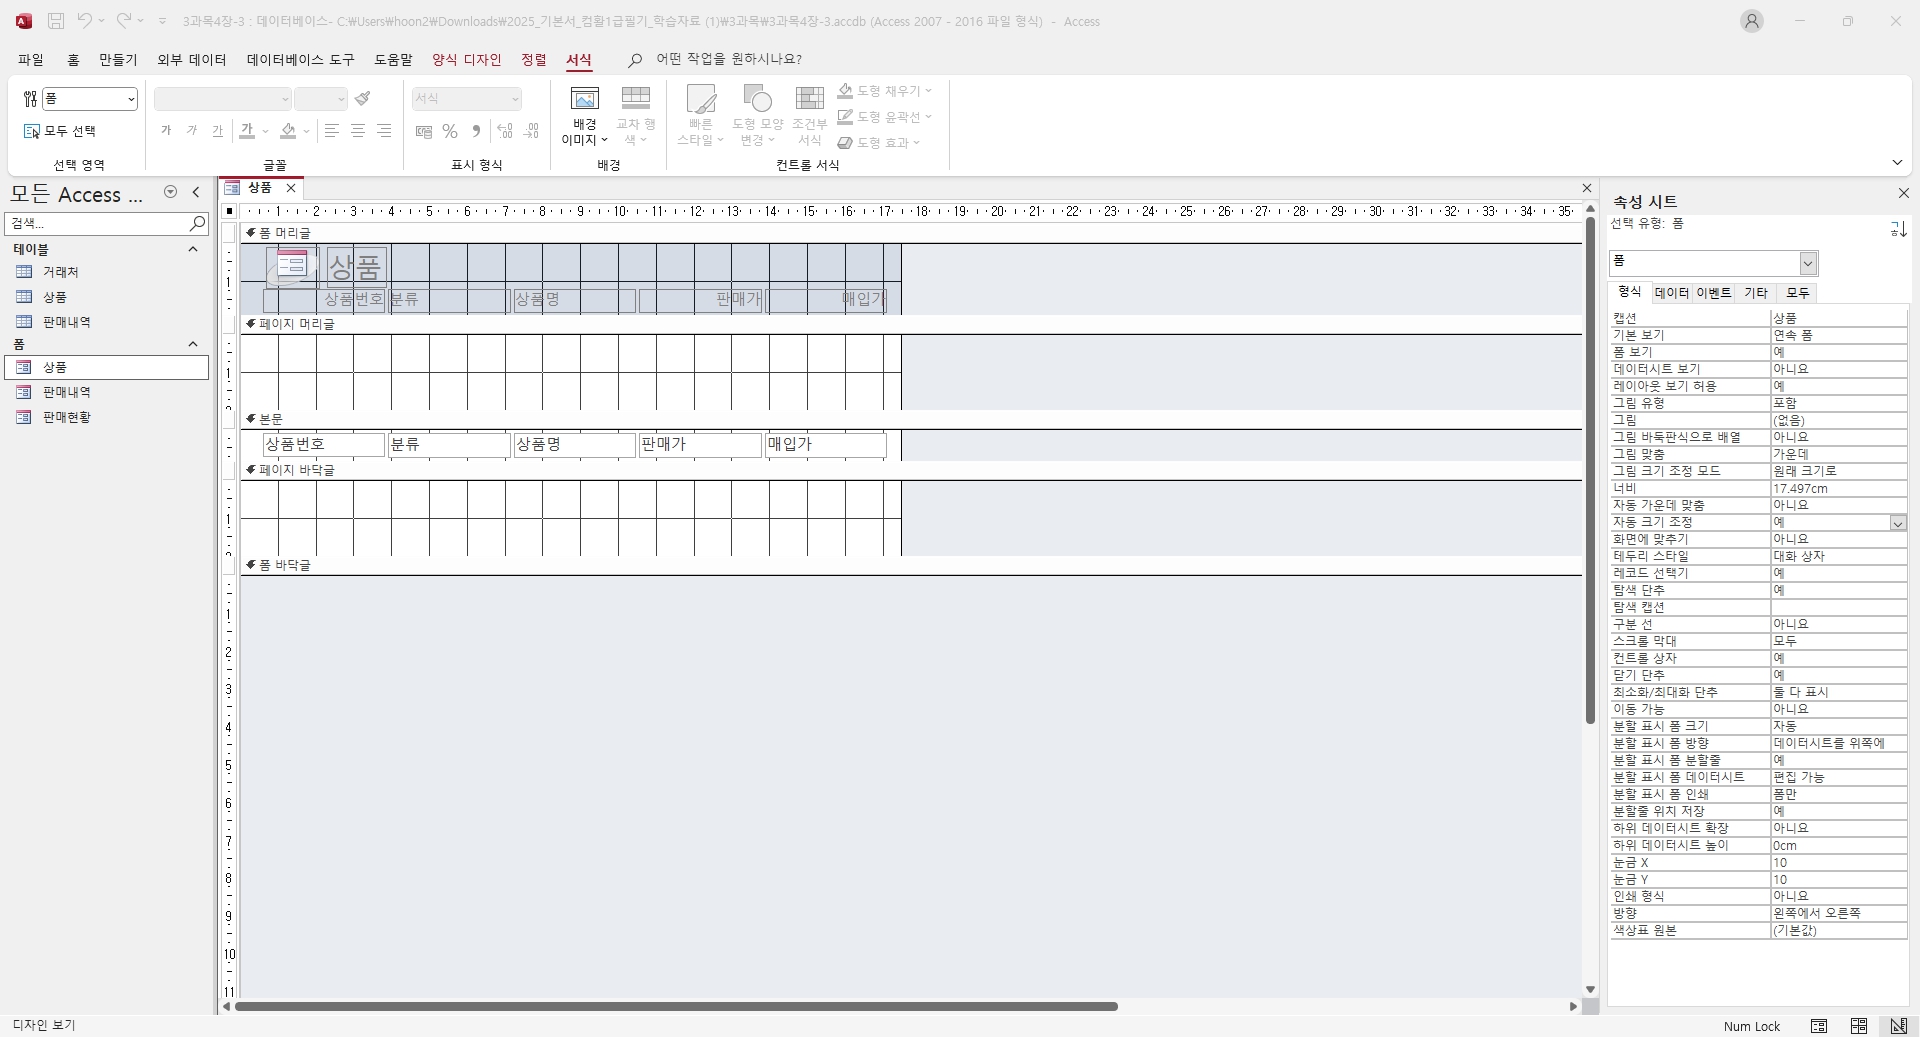Click the 모두 선택 button
The image size is (1920, 1037).
60,131
